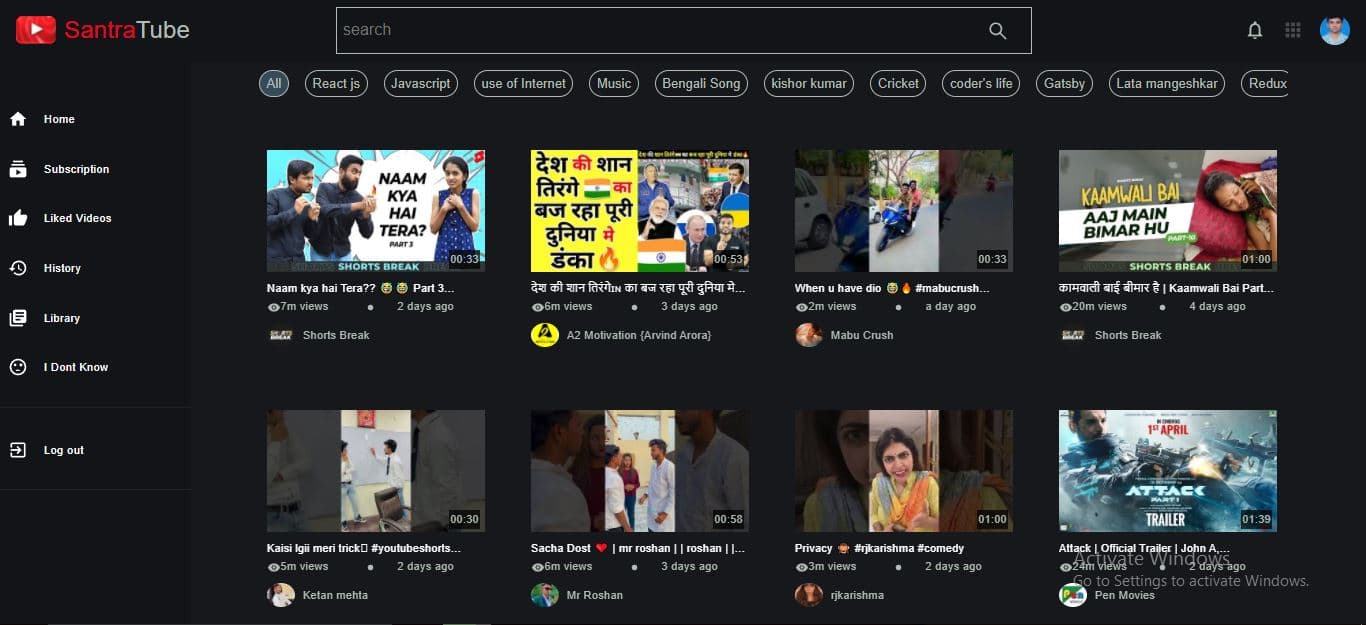This screenshot has width=1366, height=625.
Task: Open the apps grid icon
Action: (x=1293, y=31)
